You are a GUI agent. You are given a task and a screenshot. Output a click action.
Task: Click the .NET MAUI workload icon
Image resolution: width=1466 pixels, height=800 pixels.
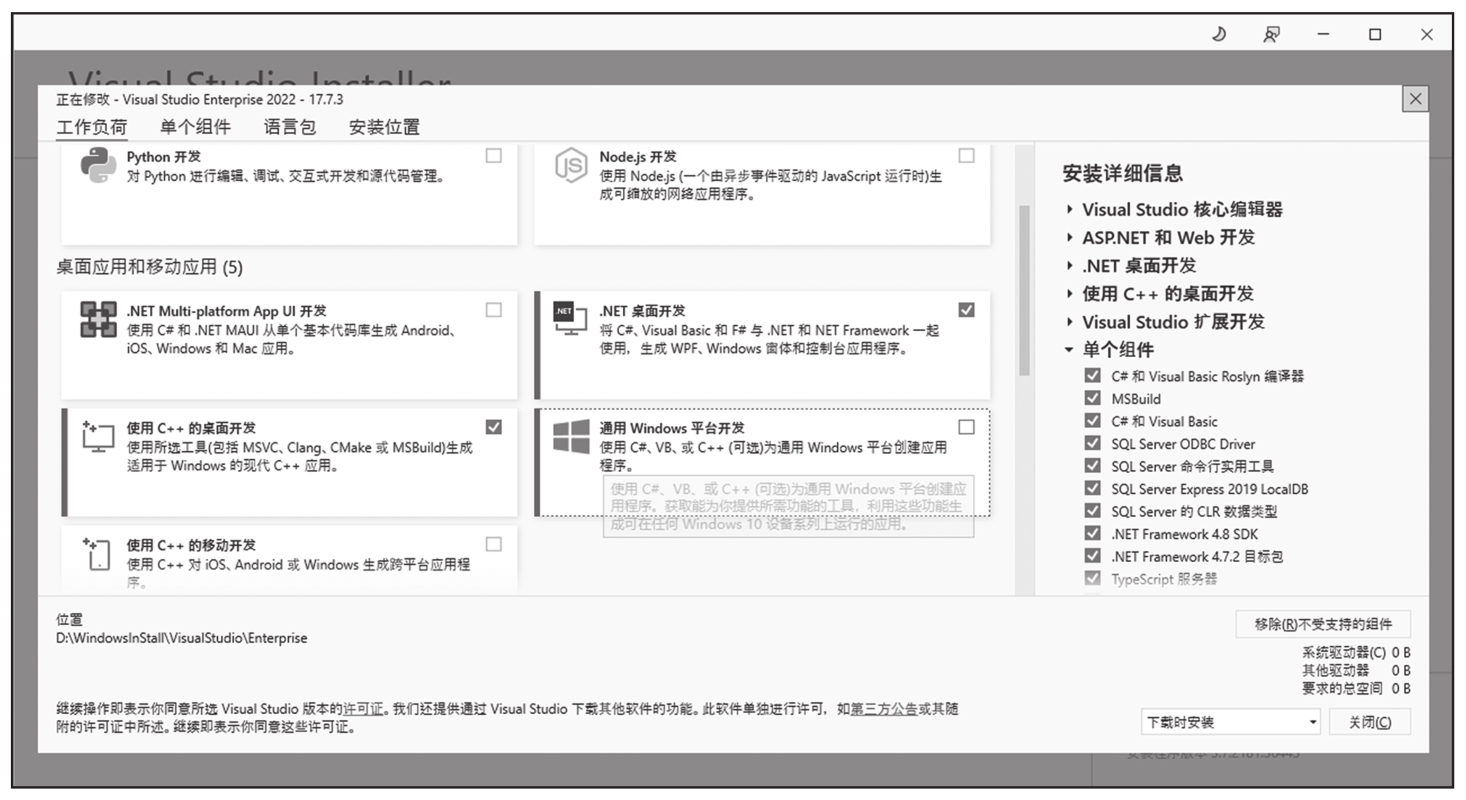[x=98, y=320]
